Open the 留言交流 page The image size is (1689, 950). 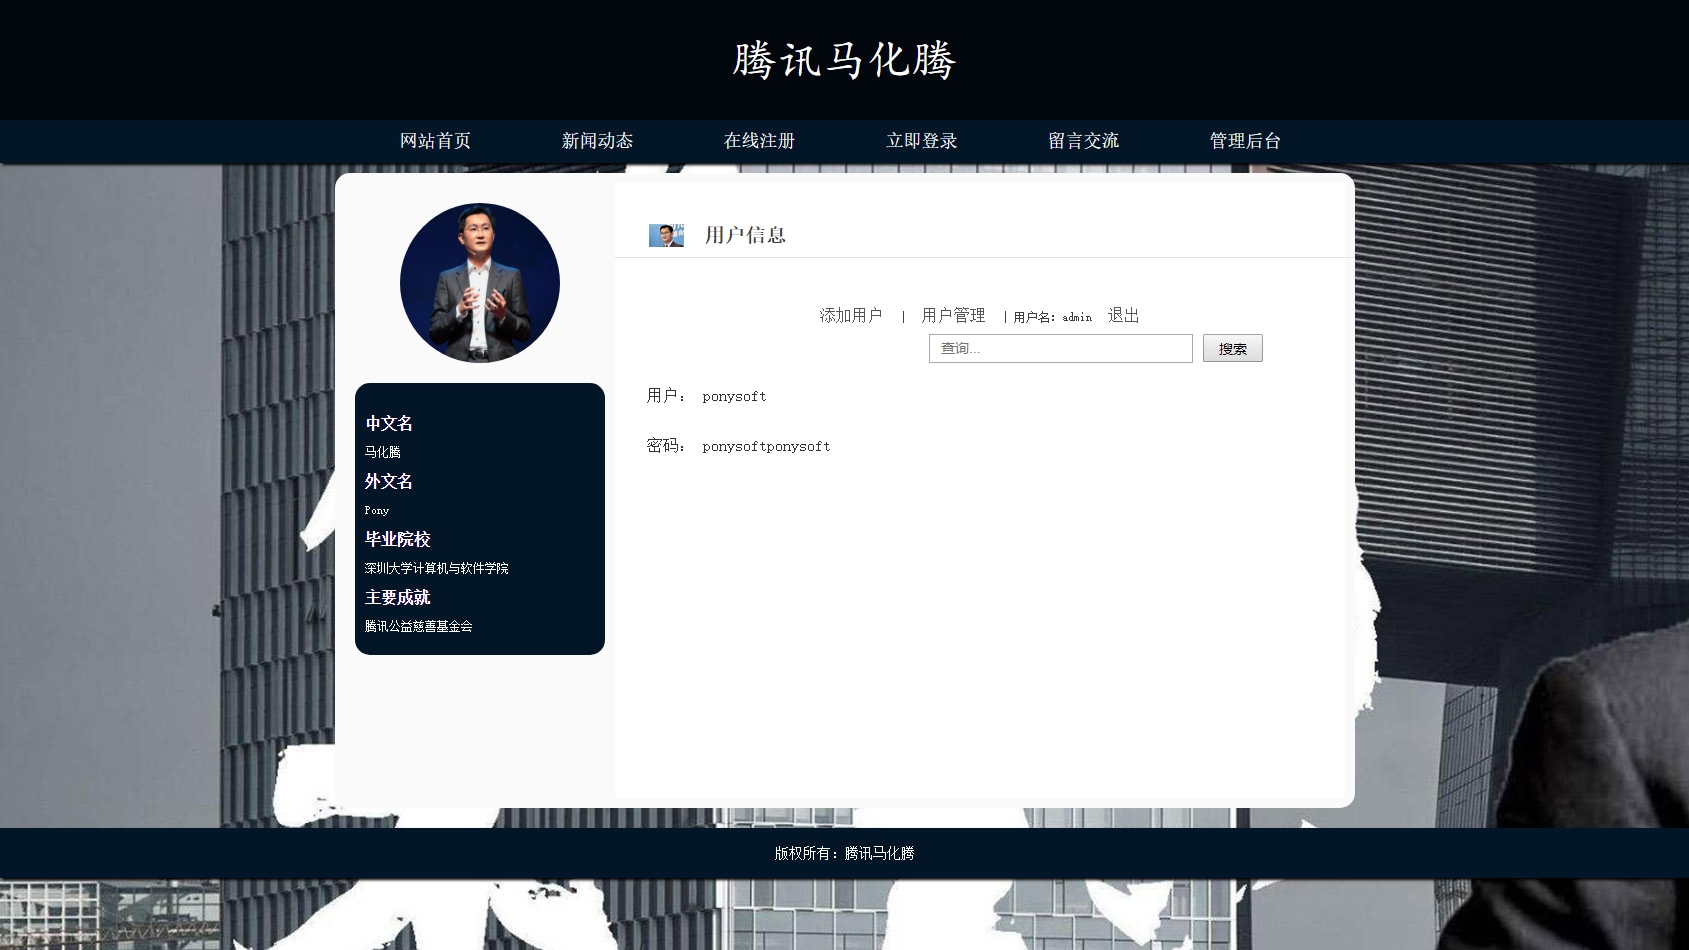coord(1083,141)
